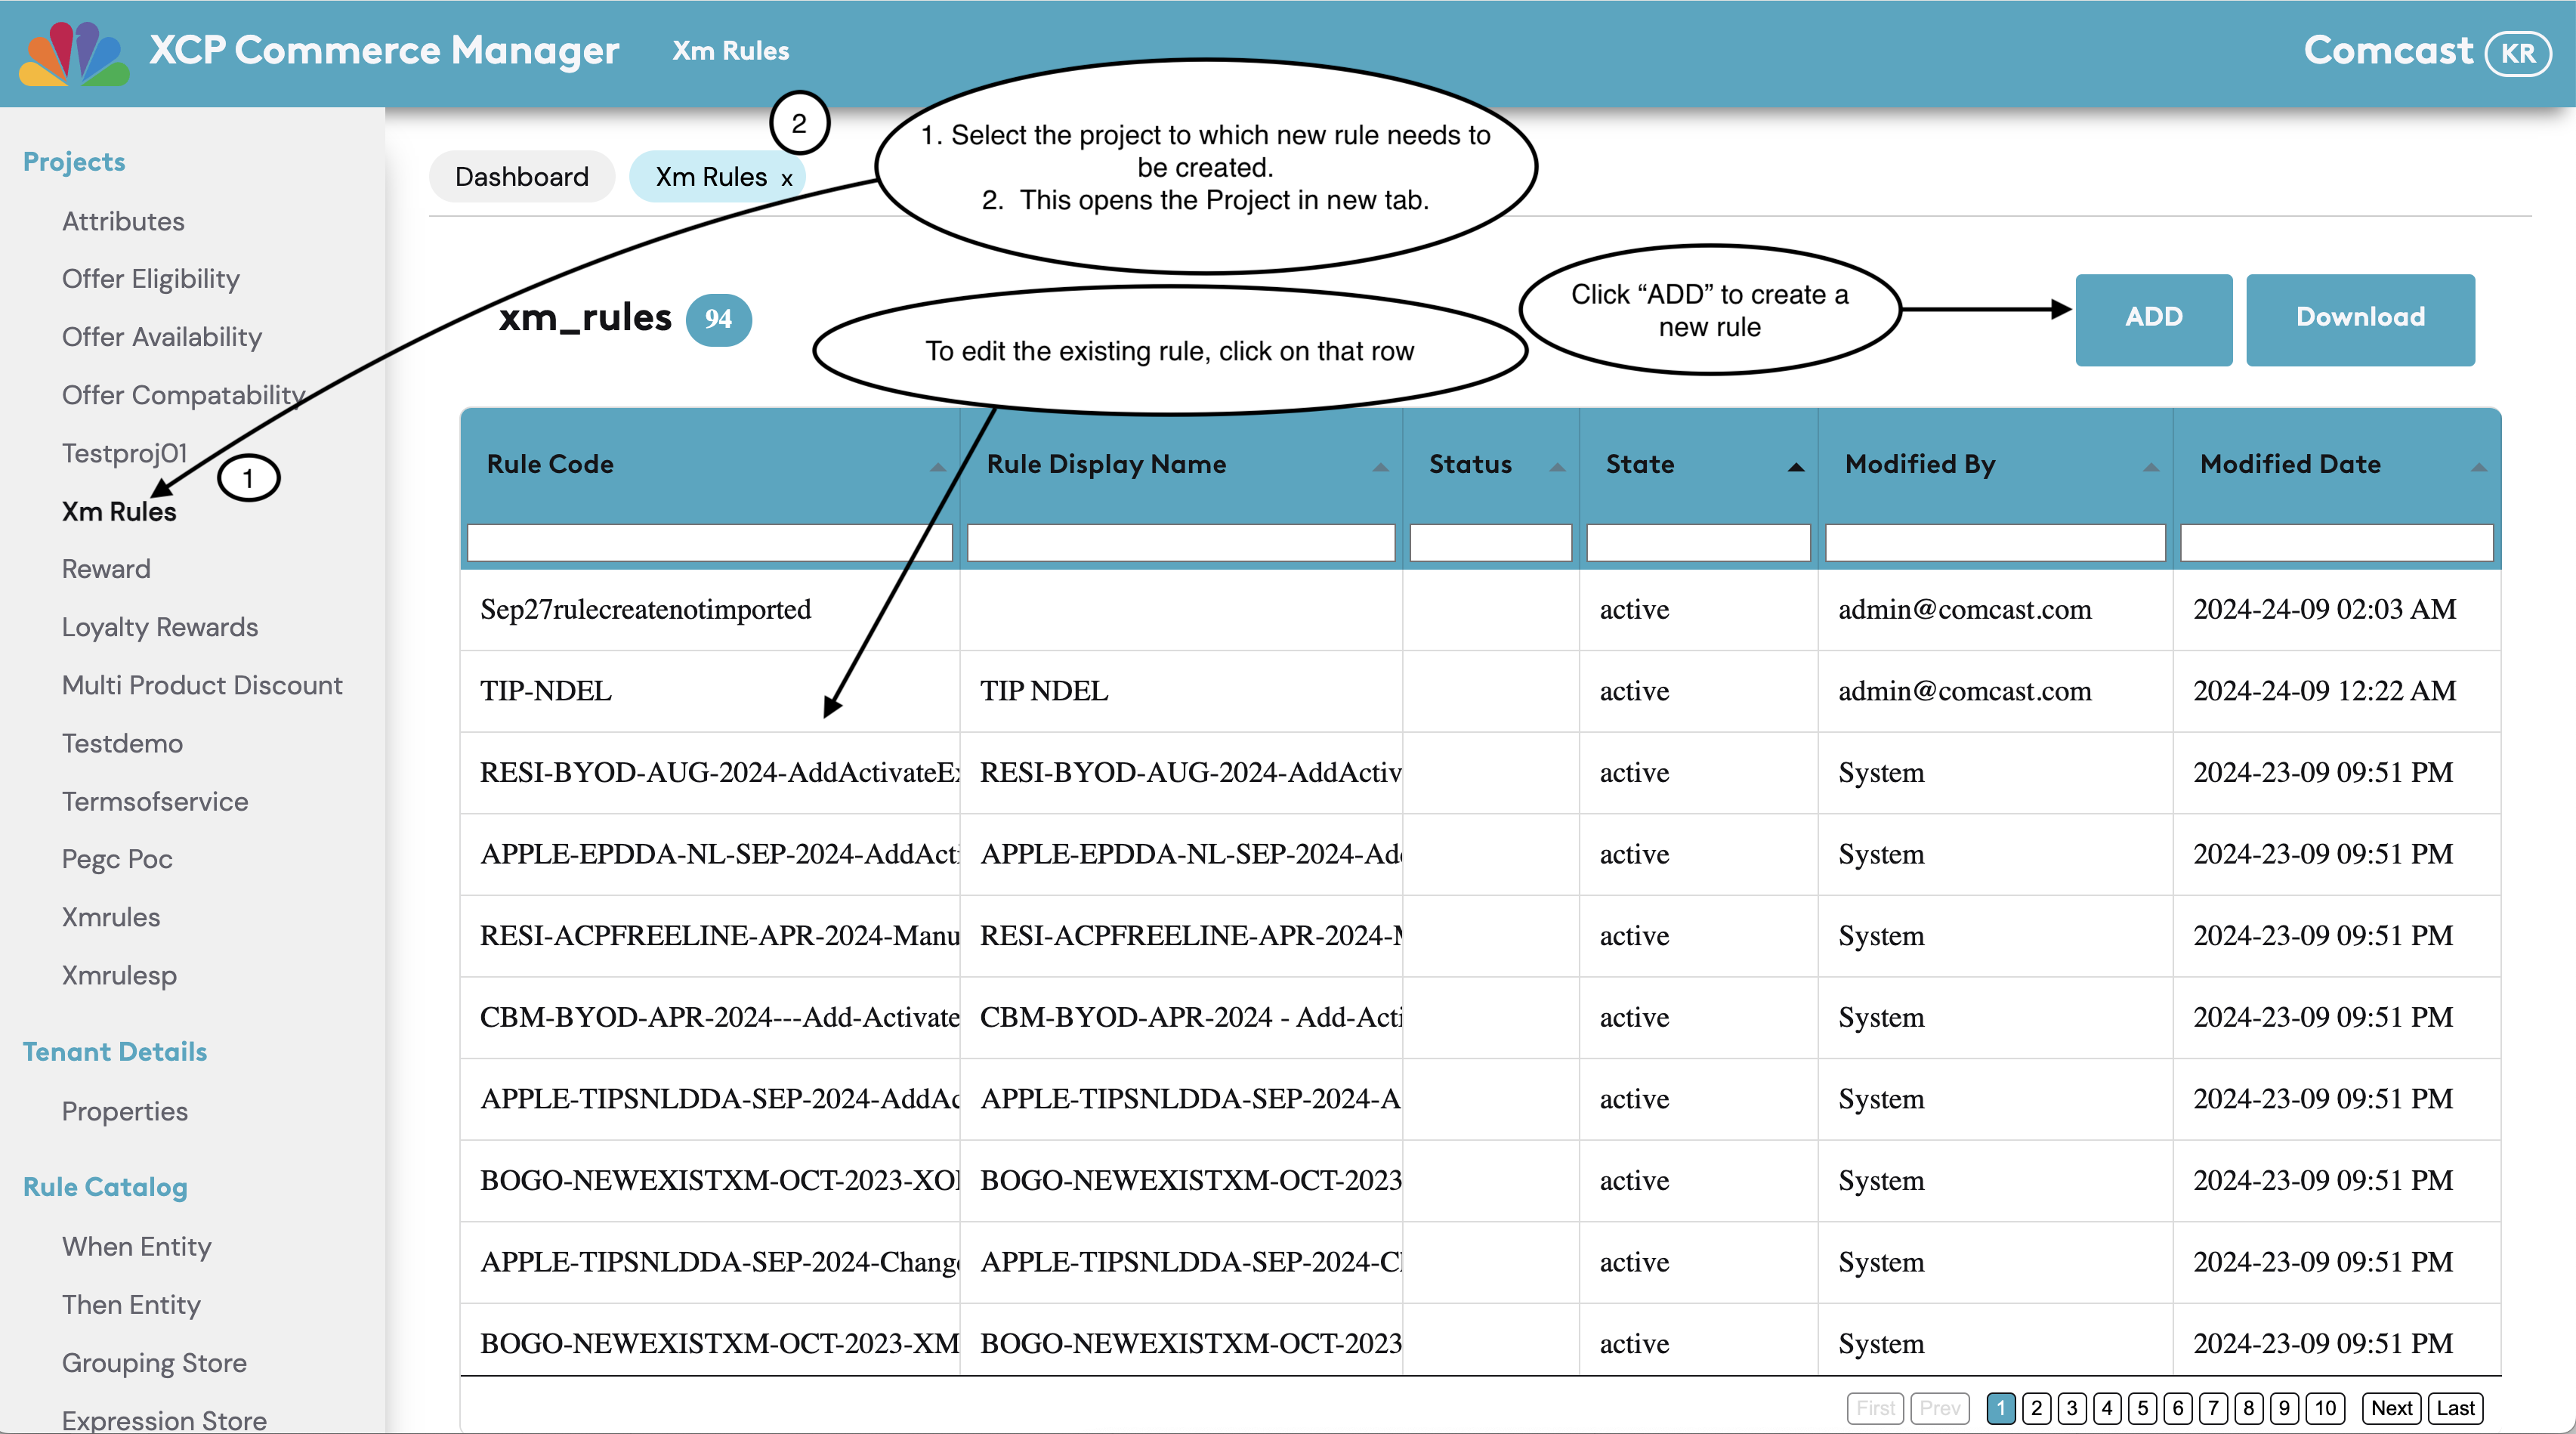
Task: Open the Xmrules project
Action: click(x=111, y=917)
